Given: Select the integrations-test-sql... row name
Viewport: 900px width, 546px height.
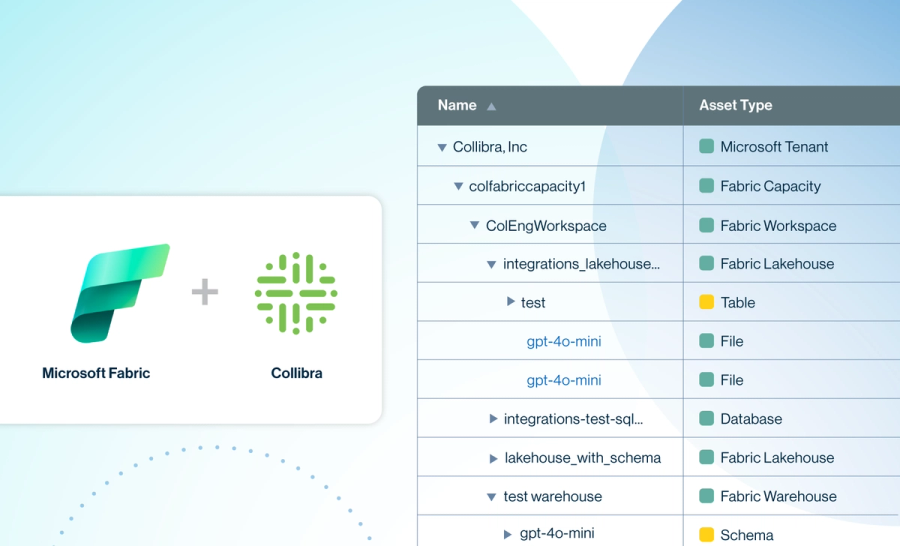Looking at the screenshot, I should click(573, 419).
